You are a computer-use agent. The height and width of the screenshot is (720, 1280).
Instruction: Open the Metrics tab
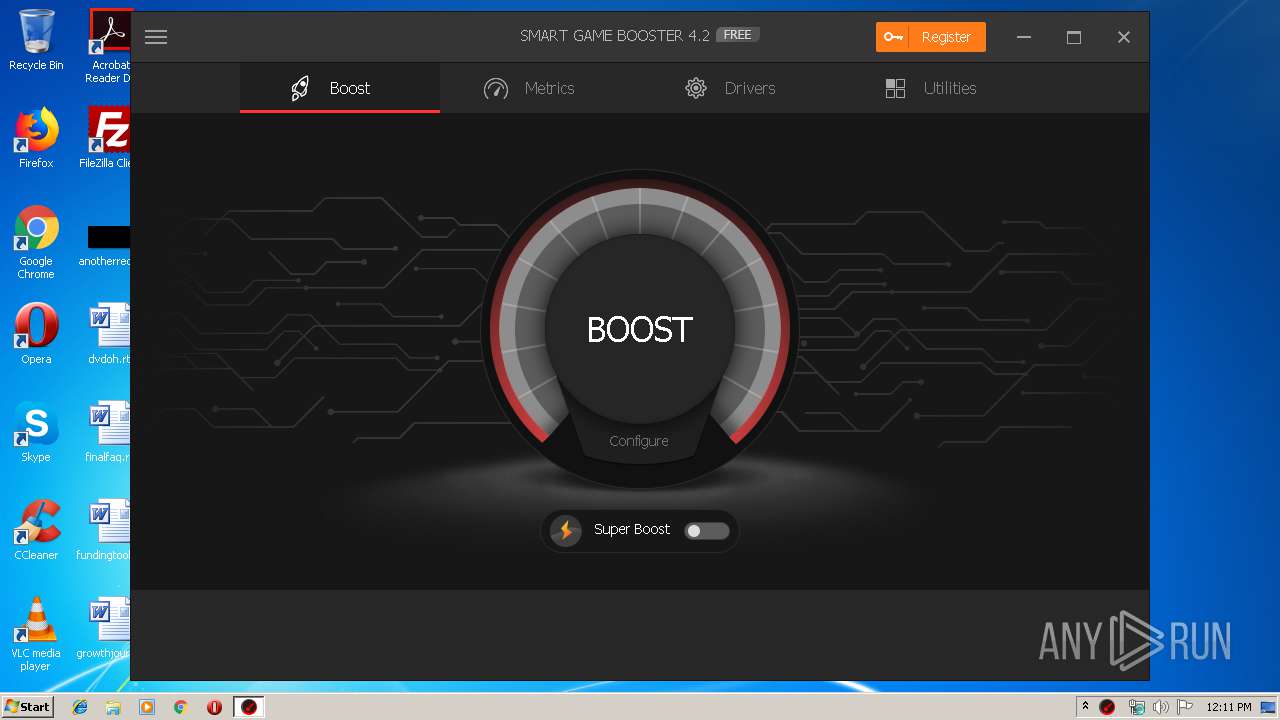(529, 88)
